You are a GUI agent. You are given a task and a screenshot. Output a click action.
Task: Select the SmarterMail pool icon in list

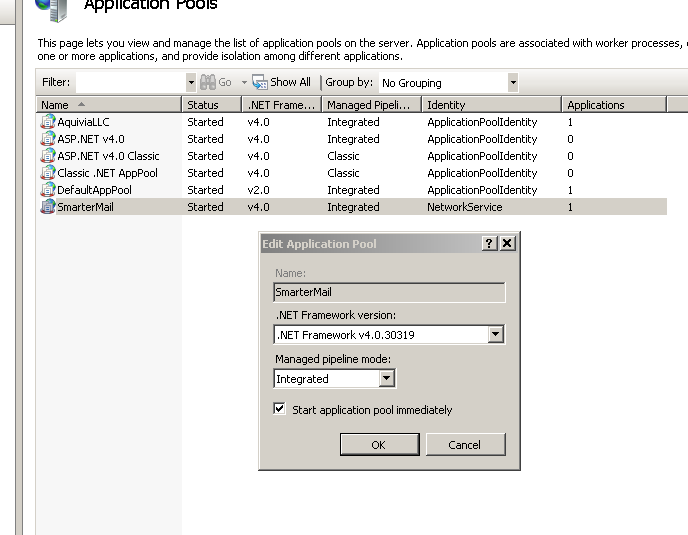point(48,207)
